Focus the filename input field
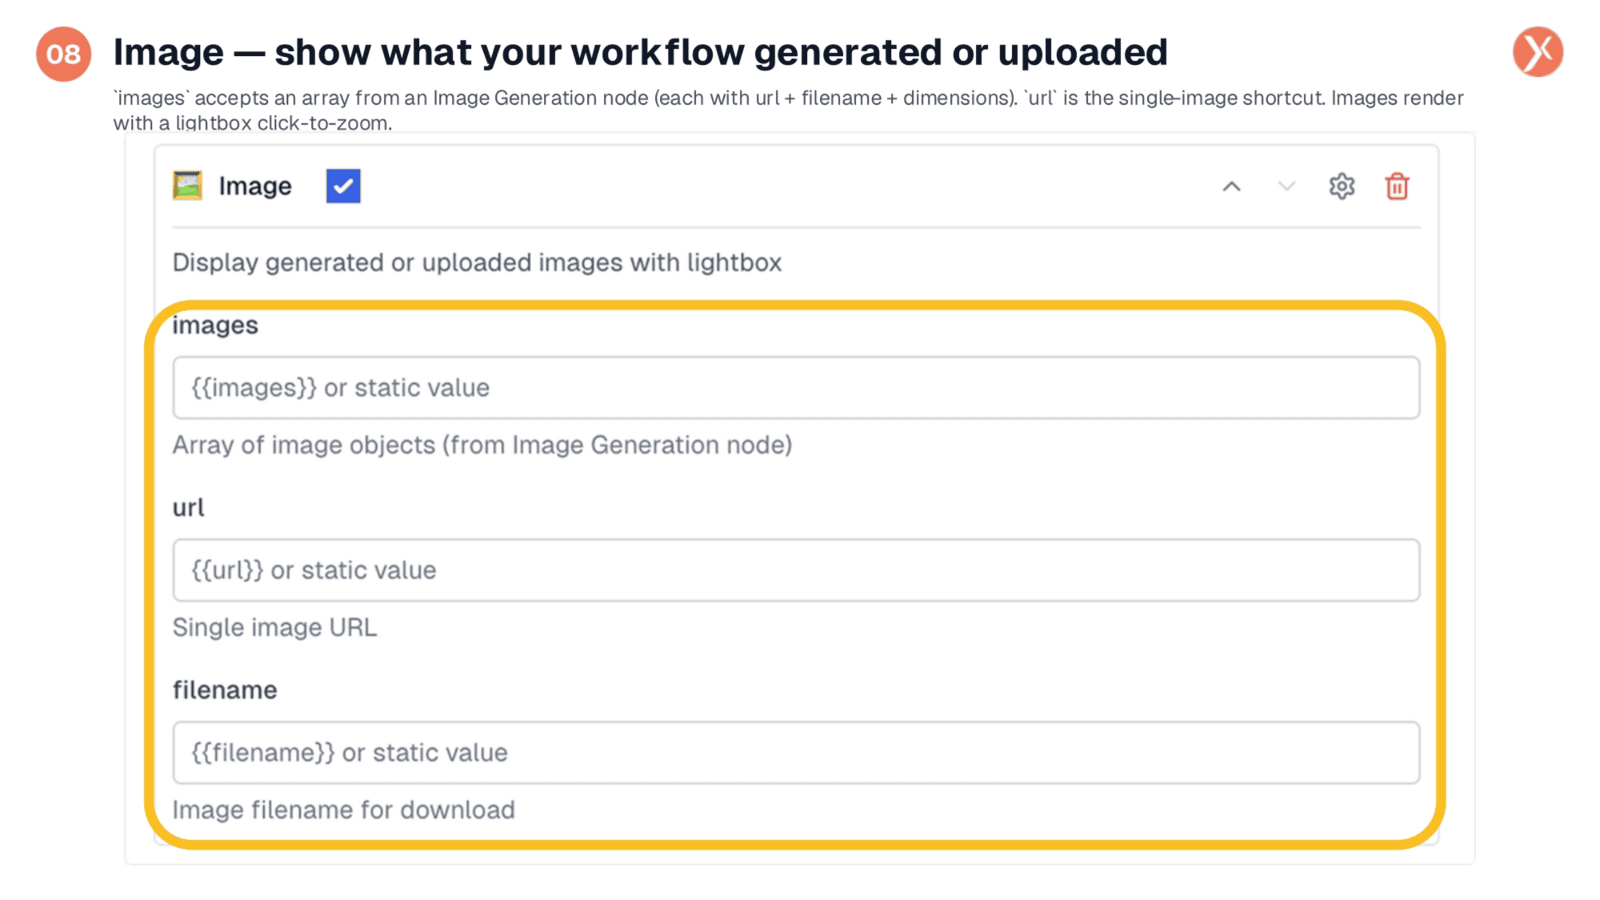The image size is (1600, 900). coord(796,753)
